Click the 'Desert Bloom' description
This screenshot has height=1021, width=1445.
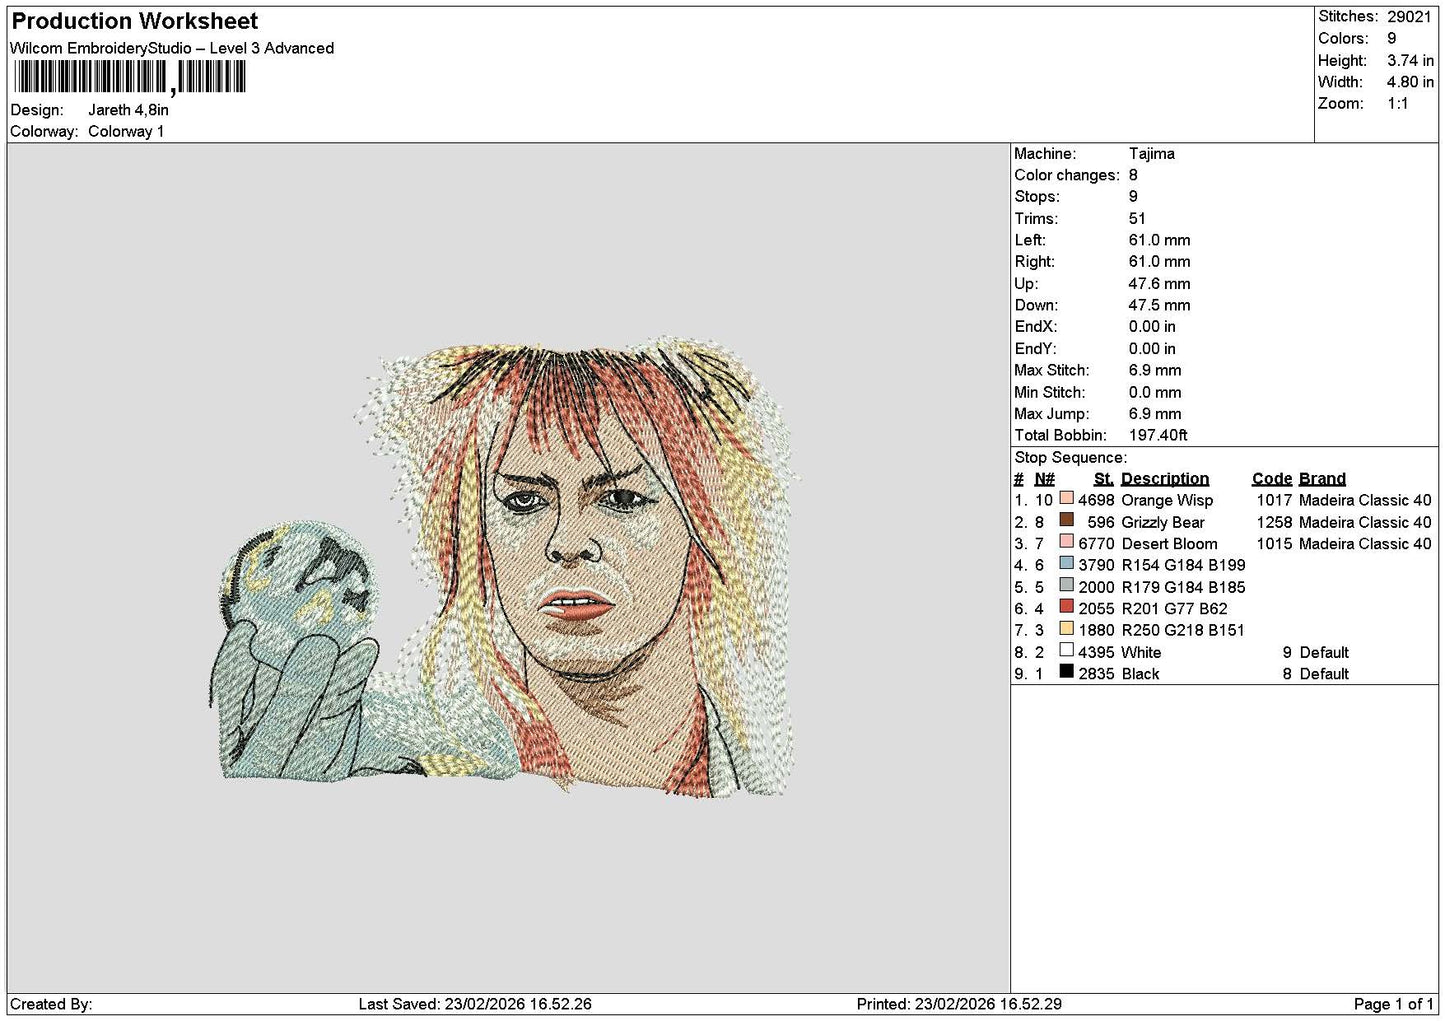[x=1169, y=544]
